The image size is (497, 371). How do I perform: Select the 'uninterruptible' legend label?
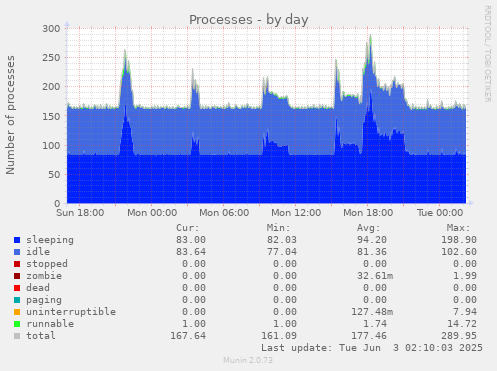tap(71, 312)
